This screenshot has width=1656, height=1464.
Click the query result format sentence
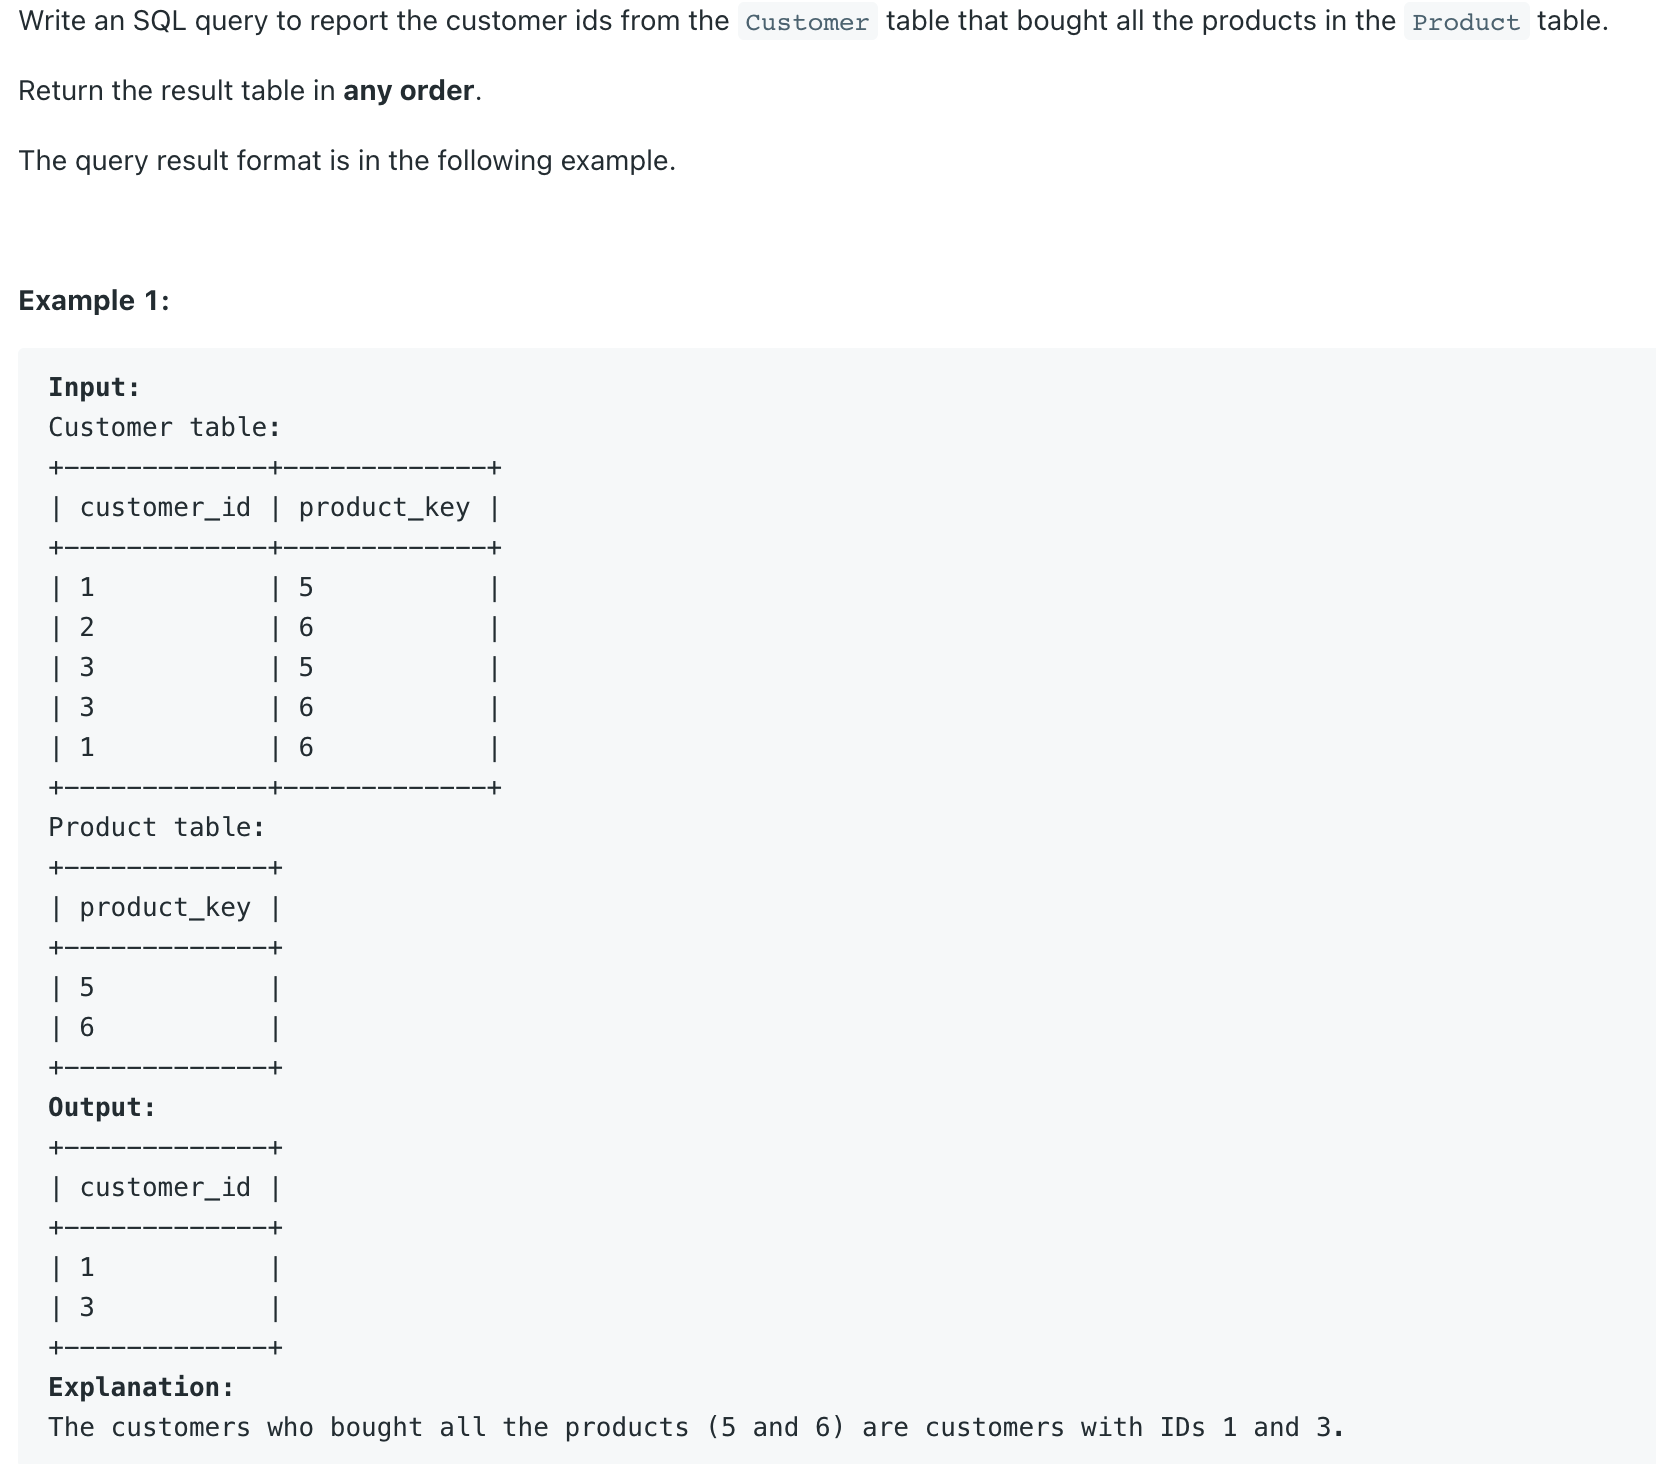[x=347, y=161]
